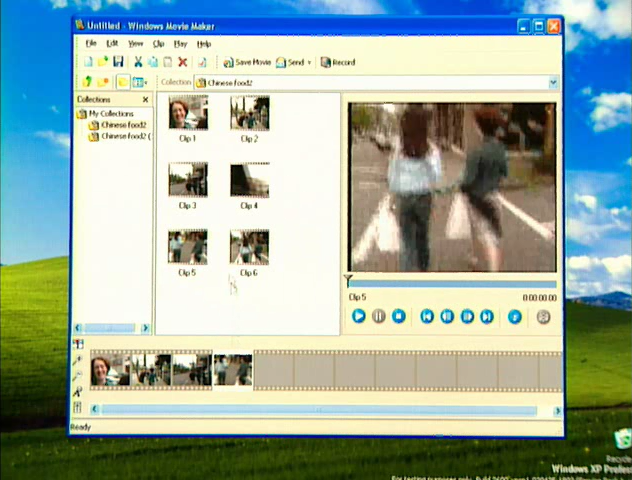Click the Copy icon
Image resolution: width=632 pixels, height=480 pixels.
pyautogui.click(x=153, y=62)
